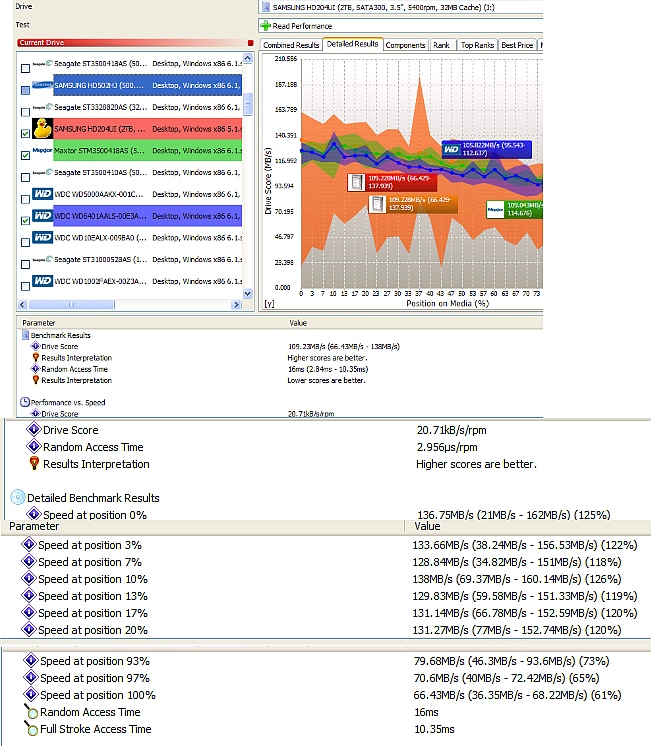Select Speed at position 17% row

click(x=326, y=613)
